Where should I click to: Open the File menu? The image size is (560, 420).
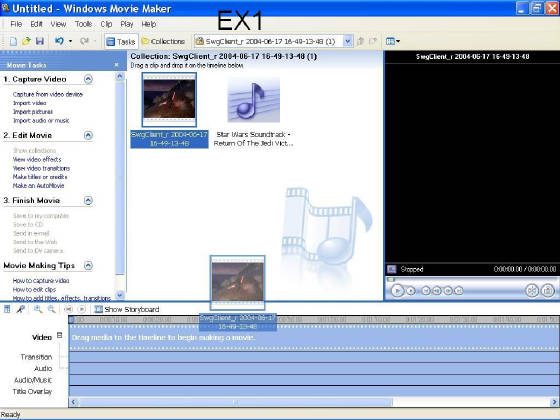(16, 24)
